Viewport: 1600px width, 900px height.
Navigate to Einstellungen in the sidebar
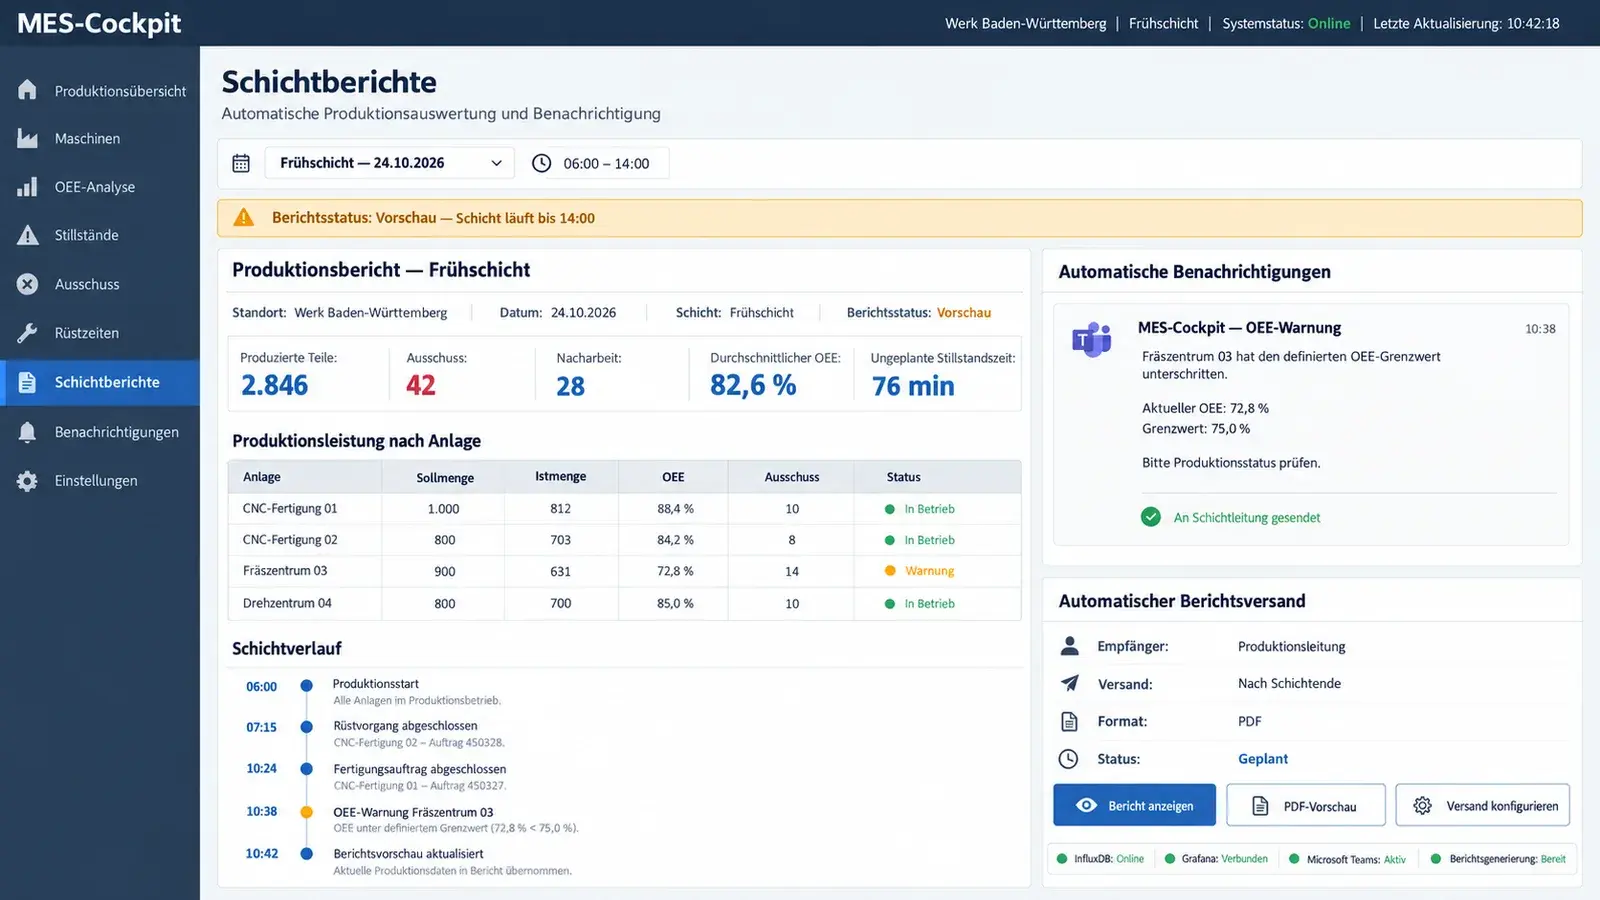[100, 481]
